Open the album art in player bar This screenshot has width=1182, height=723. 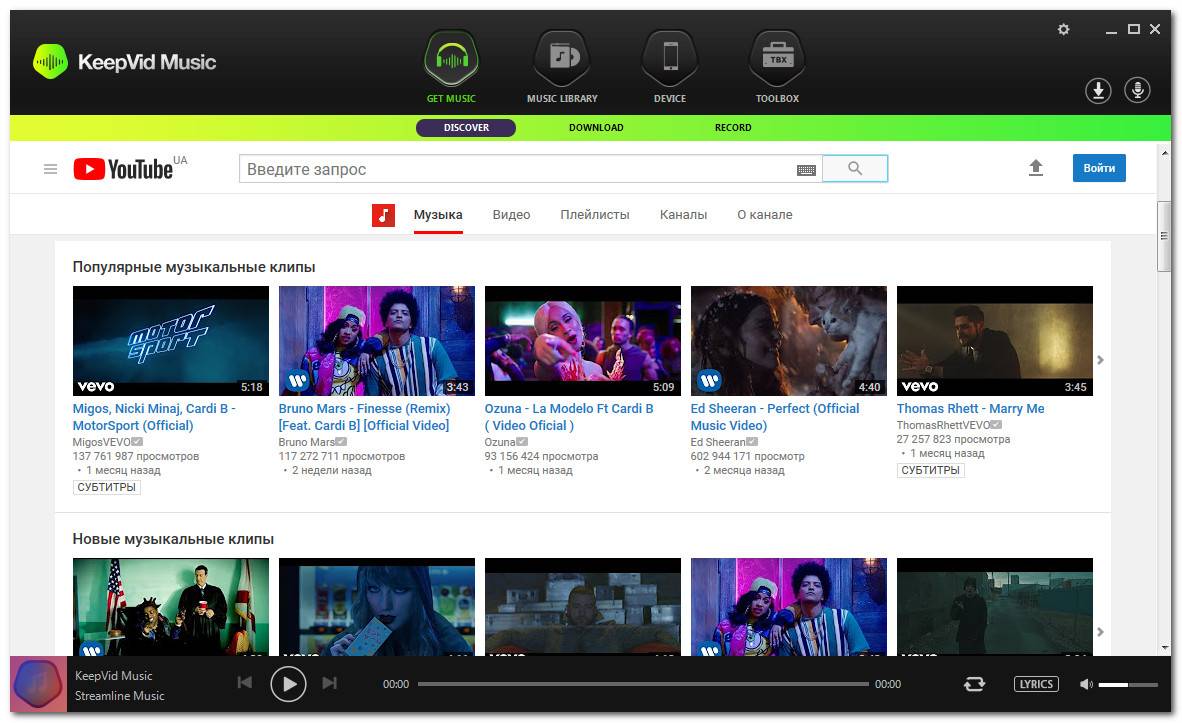click(38, 684)
